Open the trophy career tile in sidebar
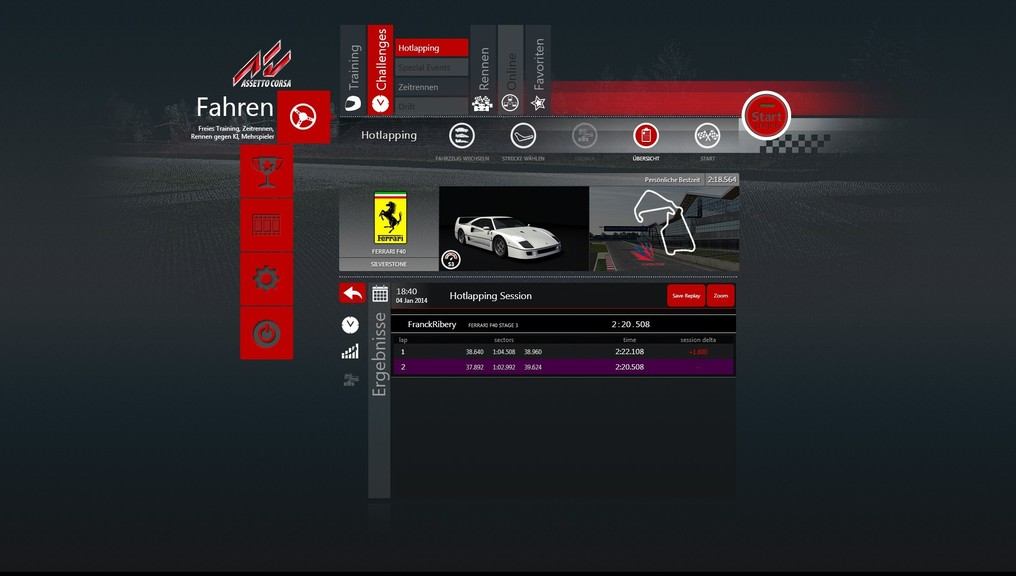Viewport: 1016px width, 576px height. click(266, 172)
